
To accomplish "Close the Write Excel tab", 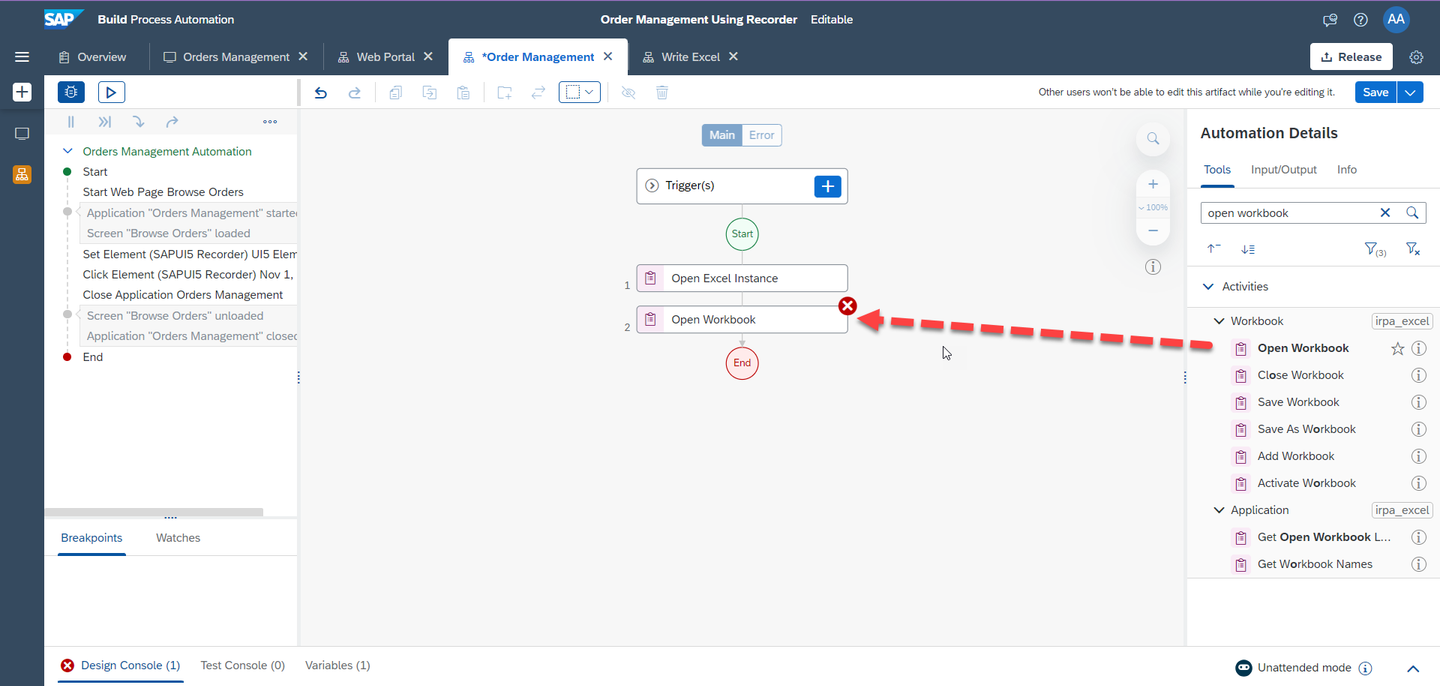I will point(733,57).
